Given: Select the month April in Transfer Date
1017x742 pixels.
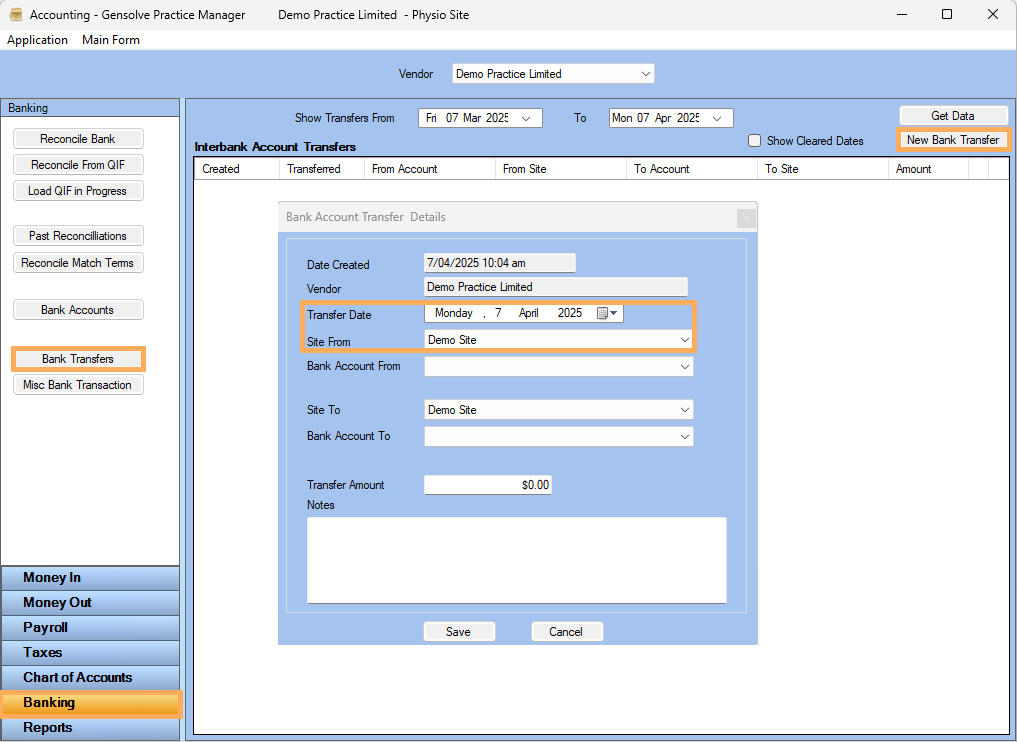Looking at the screenshot, I should [529, 313].
